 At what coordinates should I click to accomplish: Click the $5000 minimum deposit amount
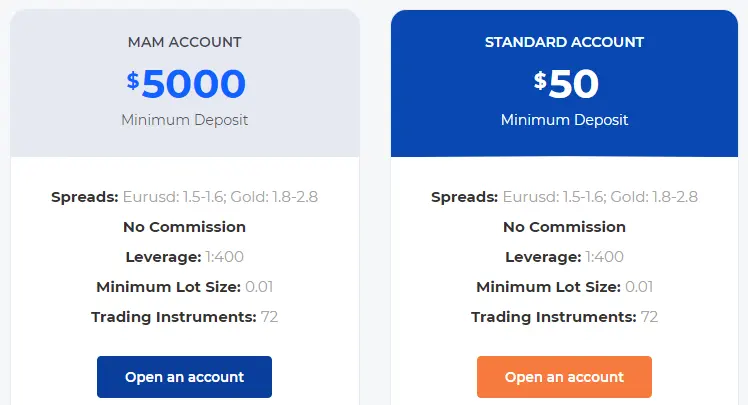[x=187, y=83]
